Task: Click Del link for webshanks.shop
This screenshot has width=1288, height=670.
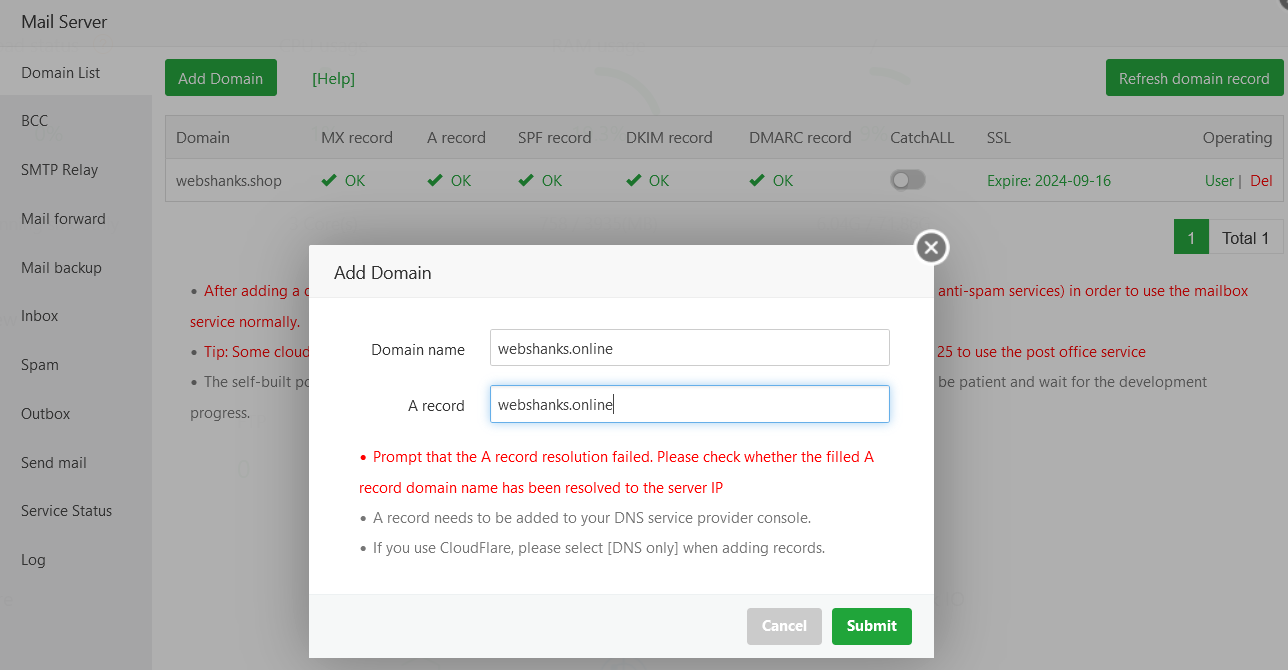Action: point(1261,181)
